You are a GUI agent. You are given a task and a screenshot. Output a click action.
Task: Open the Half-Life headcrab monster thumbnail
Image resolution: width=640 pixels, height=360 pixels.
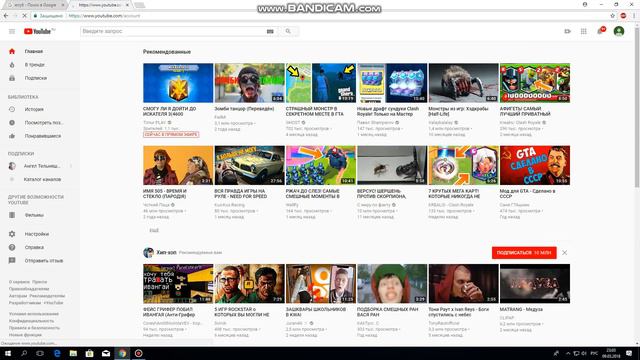click(463, 83)
